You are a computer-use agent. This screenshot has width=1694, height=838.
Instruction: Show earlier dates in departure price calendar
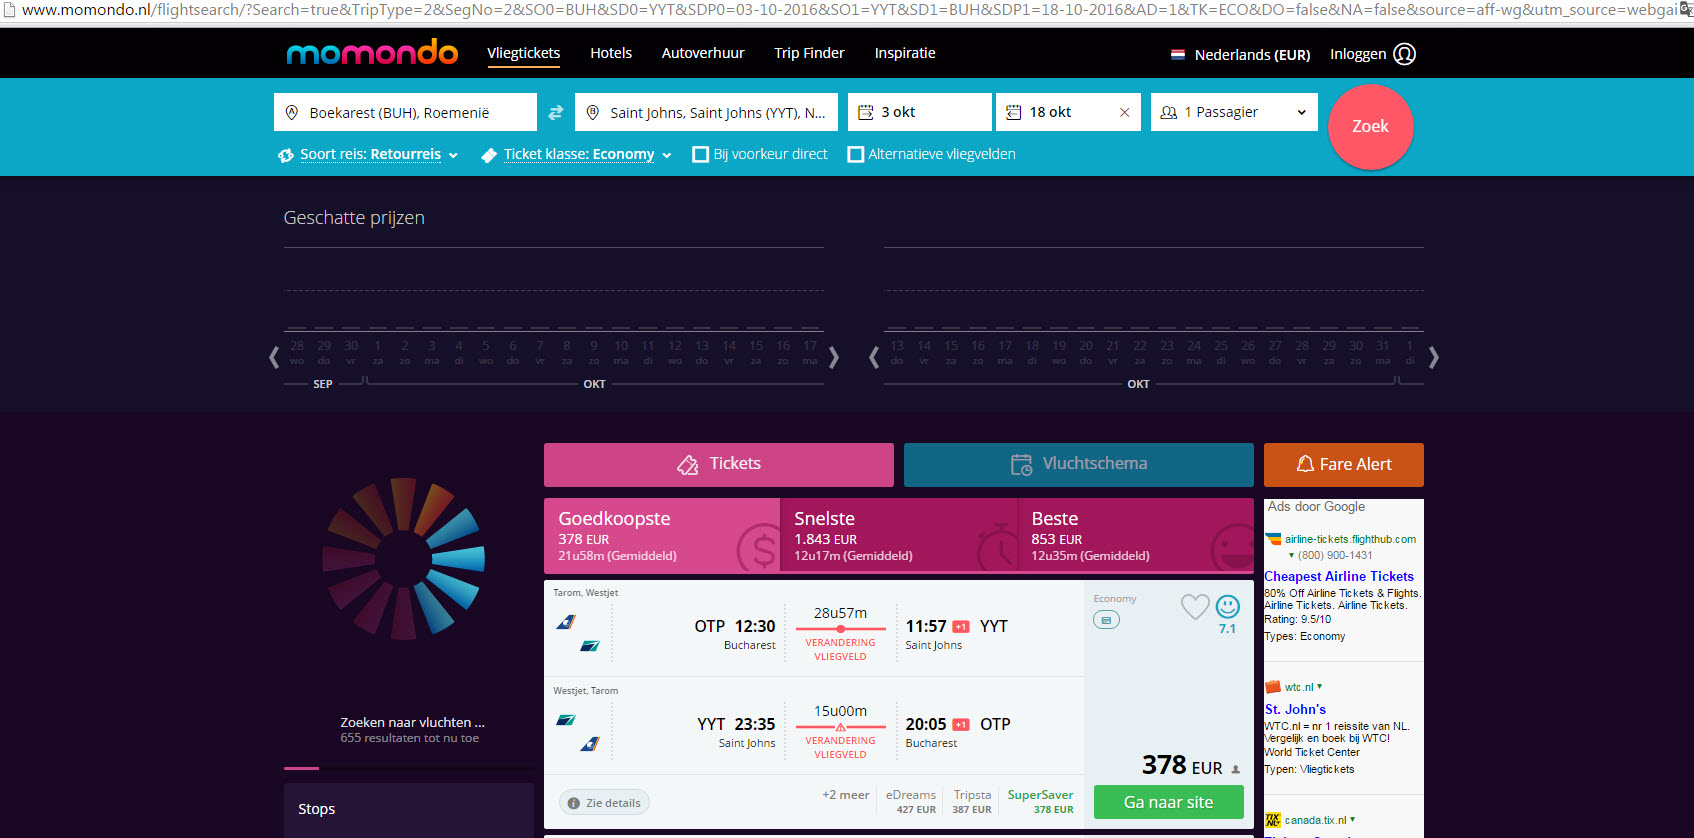click(274, 357)
